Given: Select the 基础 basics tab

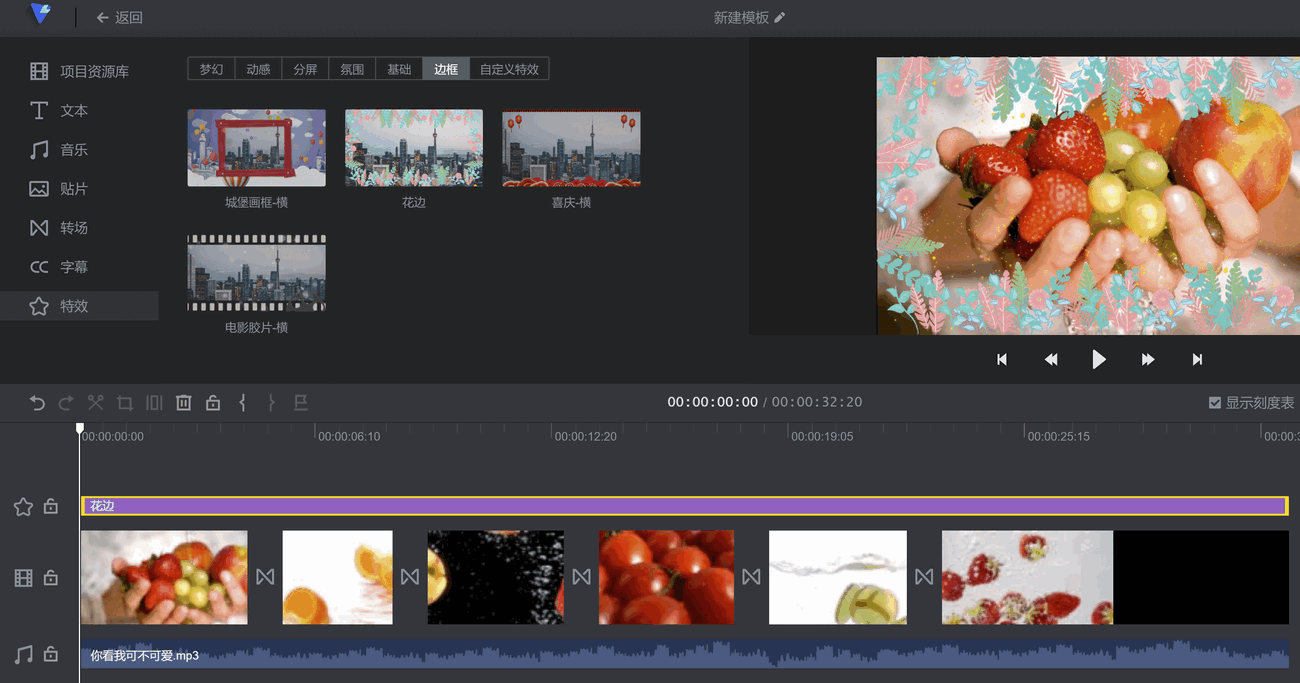Looking at the screenshot, I should (x=399, y=69).
